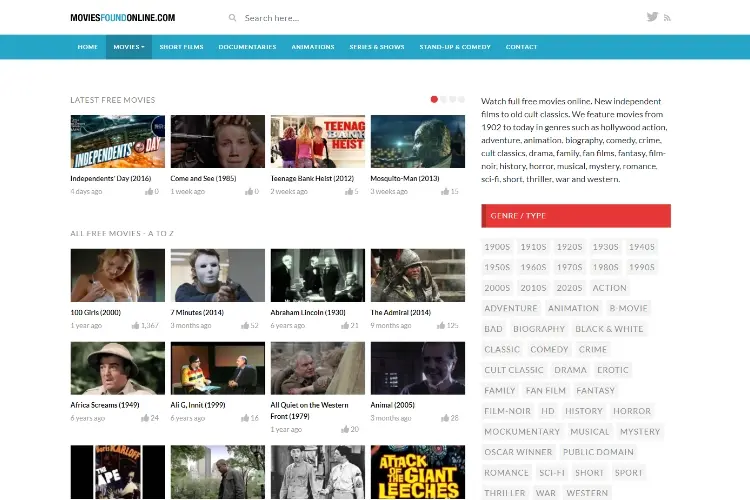Select the Animation genre tag

(573, 308)
